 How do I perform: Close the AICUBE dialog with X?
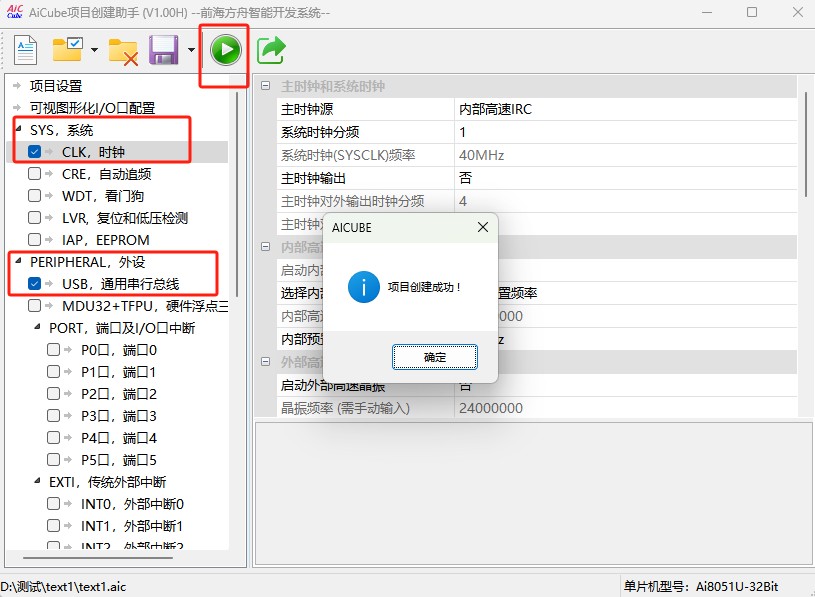[x=483, y=227]
